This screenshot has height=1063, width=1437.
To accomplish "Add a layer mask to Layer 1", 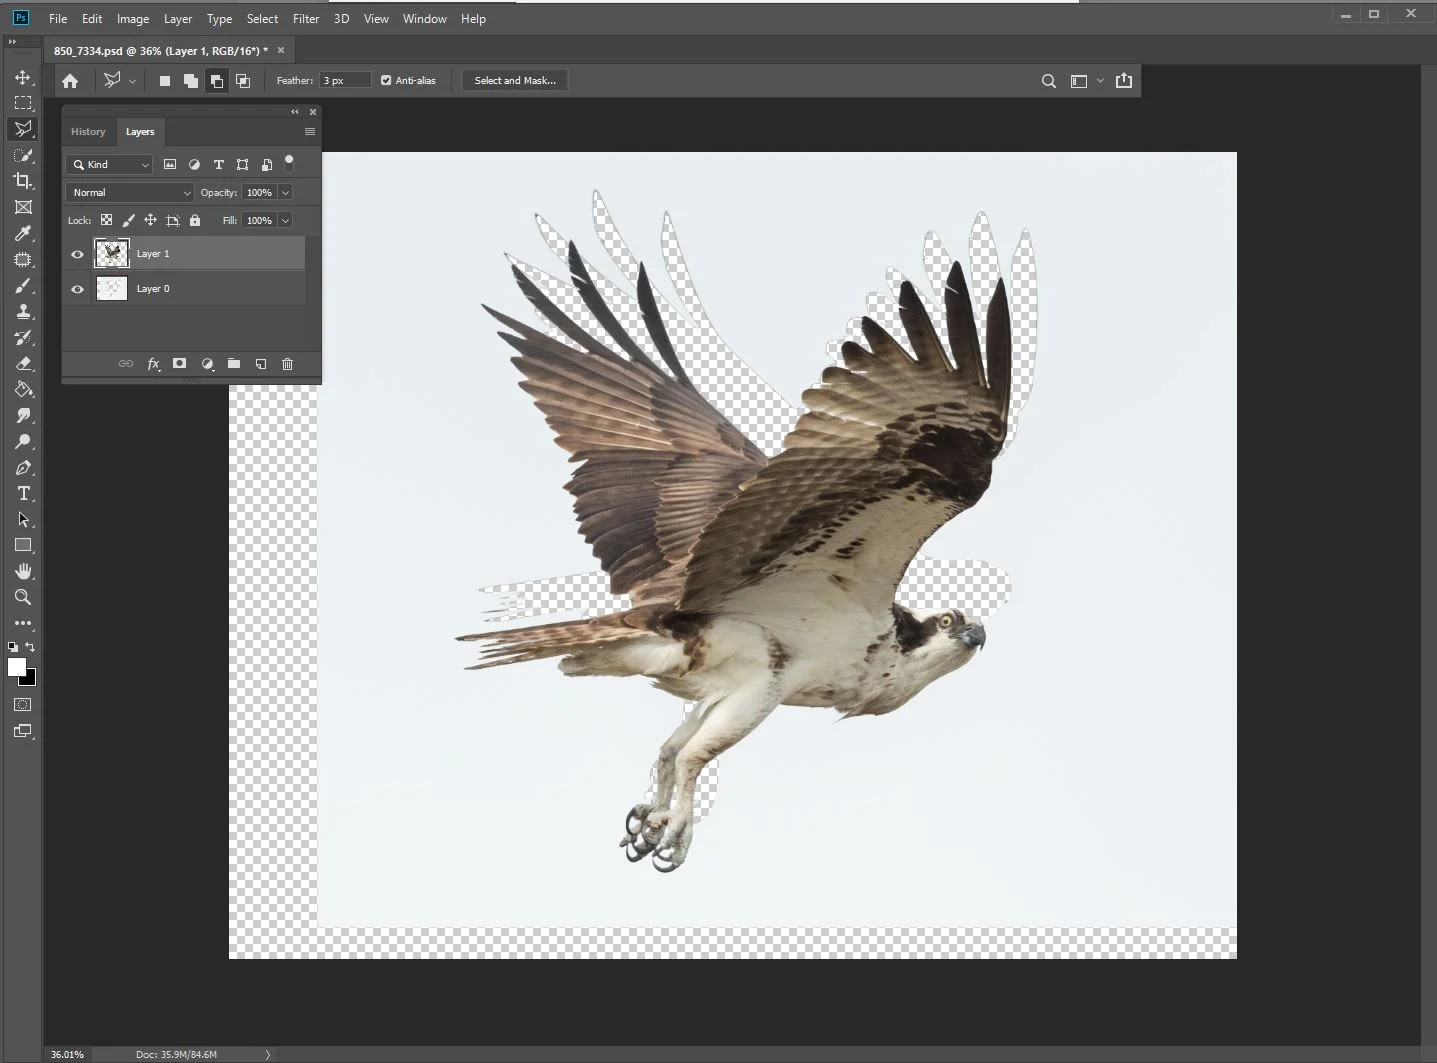I will click(179, 364).
